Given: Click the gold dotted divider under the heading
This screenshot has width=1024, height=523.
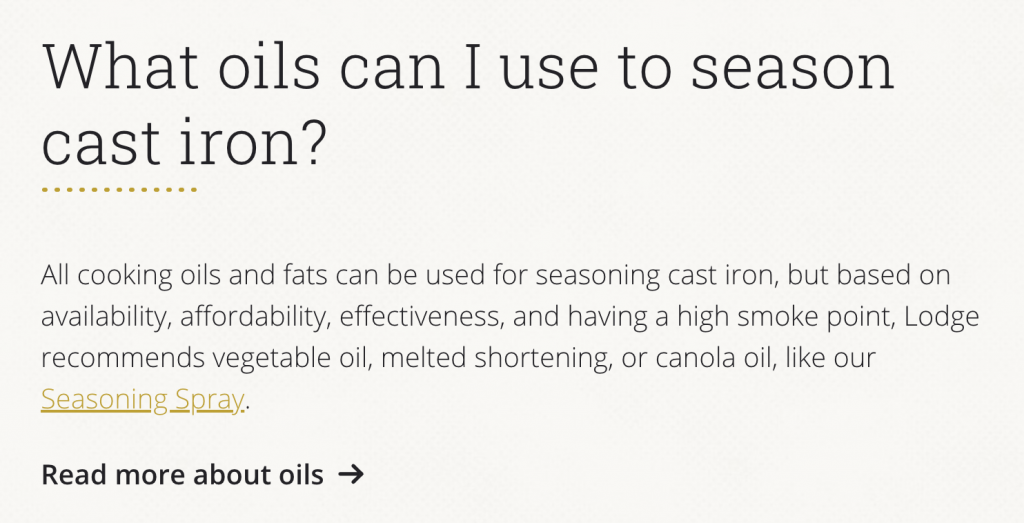Looking at the screenshot, I should click(119, 190).
